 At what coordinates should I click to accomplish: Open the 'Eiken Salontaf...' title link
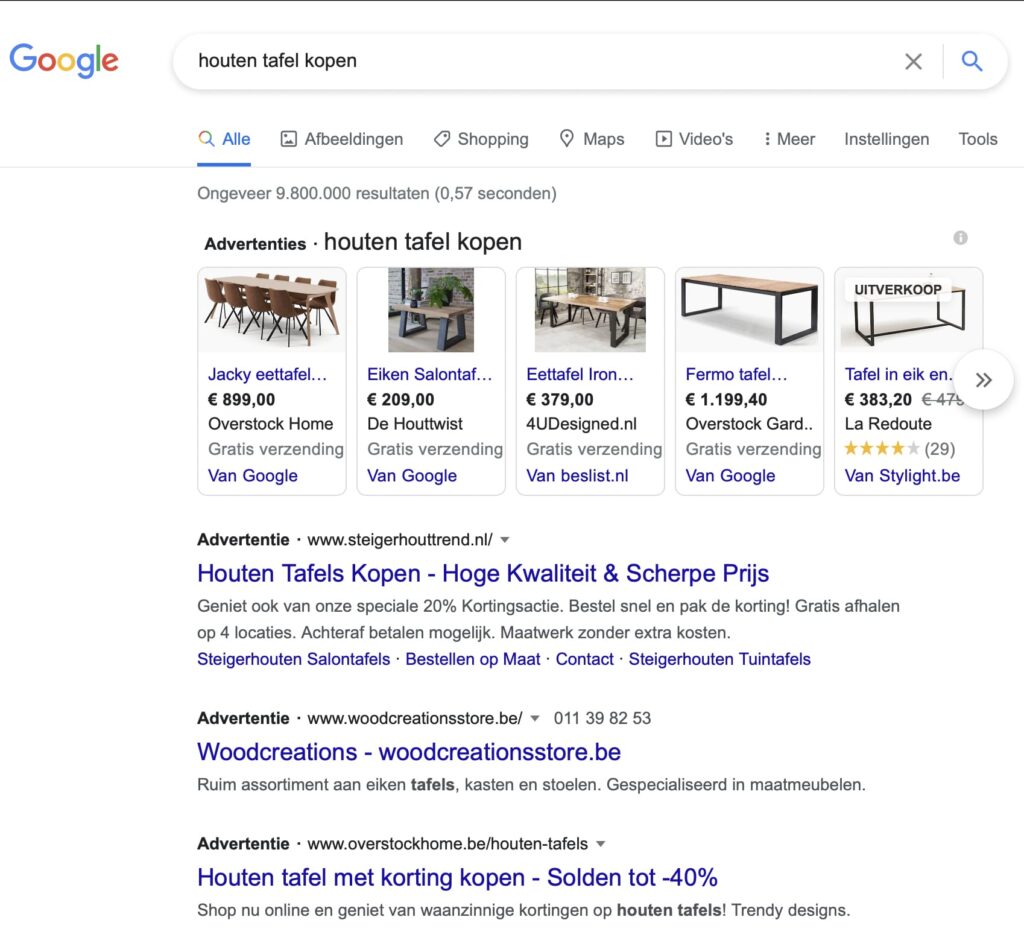[429, 374]
